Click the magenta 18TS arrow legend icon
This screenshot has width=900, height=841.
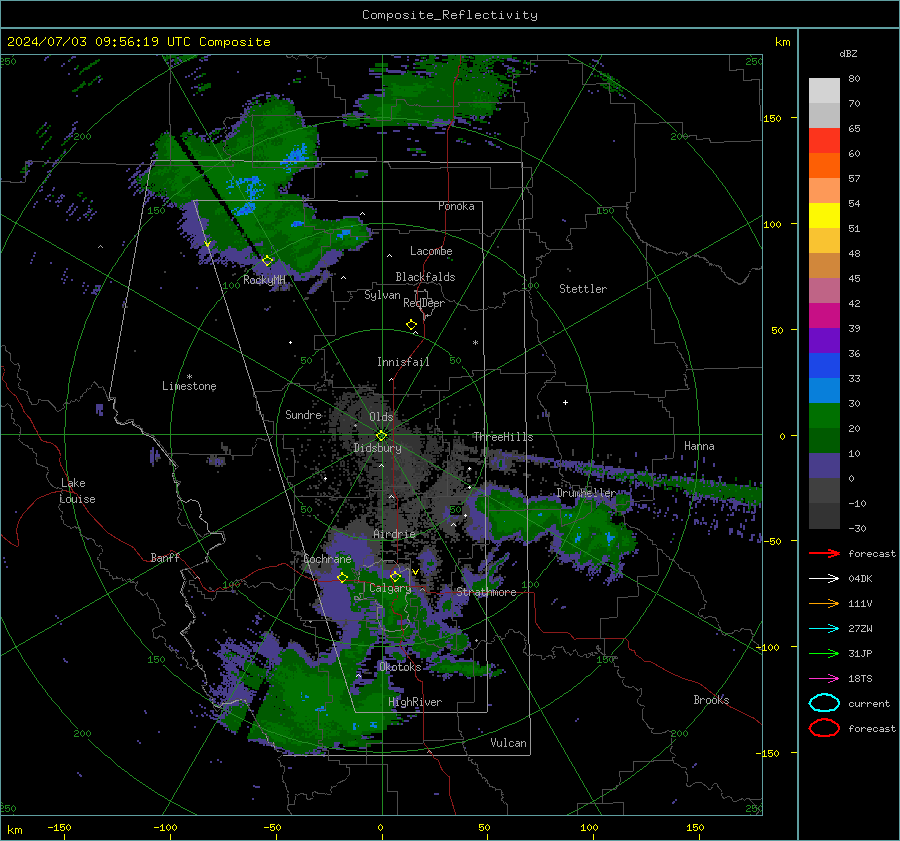824,679
